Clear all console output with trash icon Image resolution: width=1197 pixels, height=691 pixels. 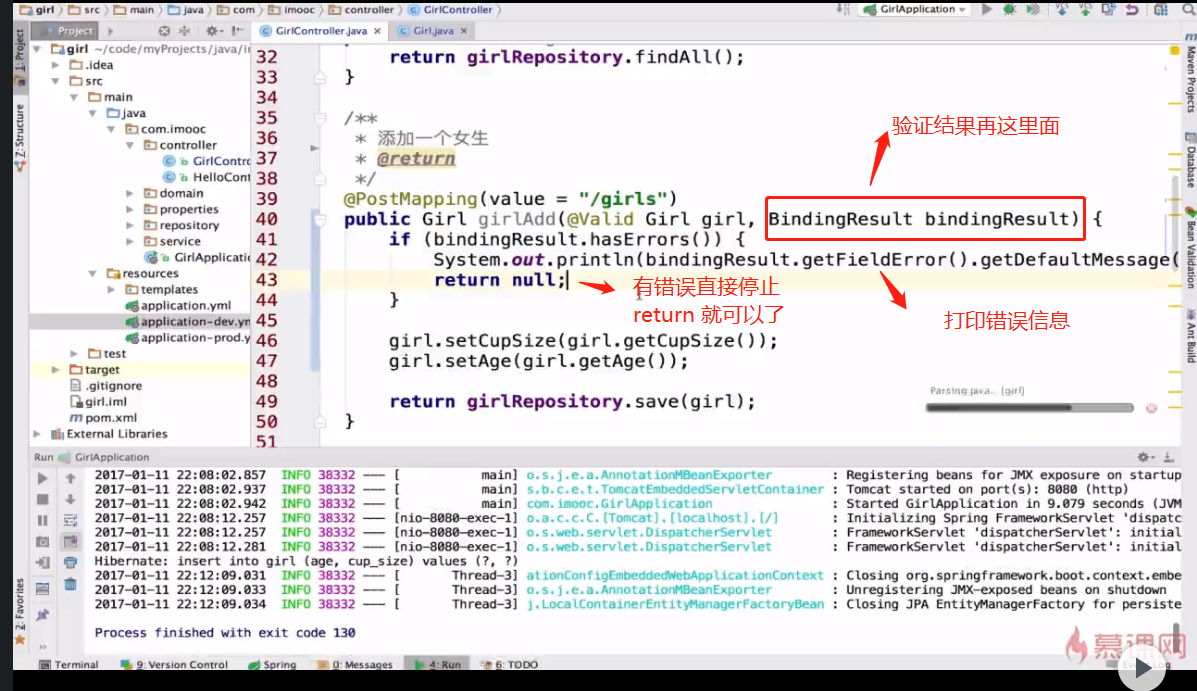(x=70, y=585)
